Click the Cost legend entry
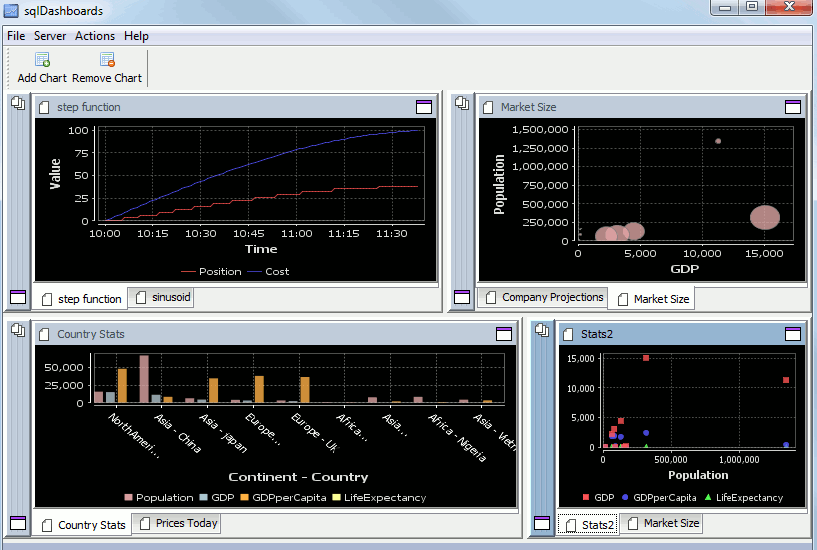Viewport: 817px width, 550px height. click(x=268, y=271)
